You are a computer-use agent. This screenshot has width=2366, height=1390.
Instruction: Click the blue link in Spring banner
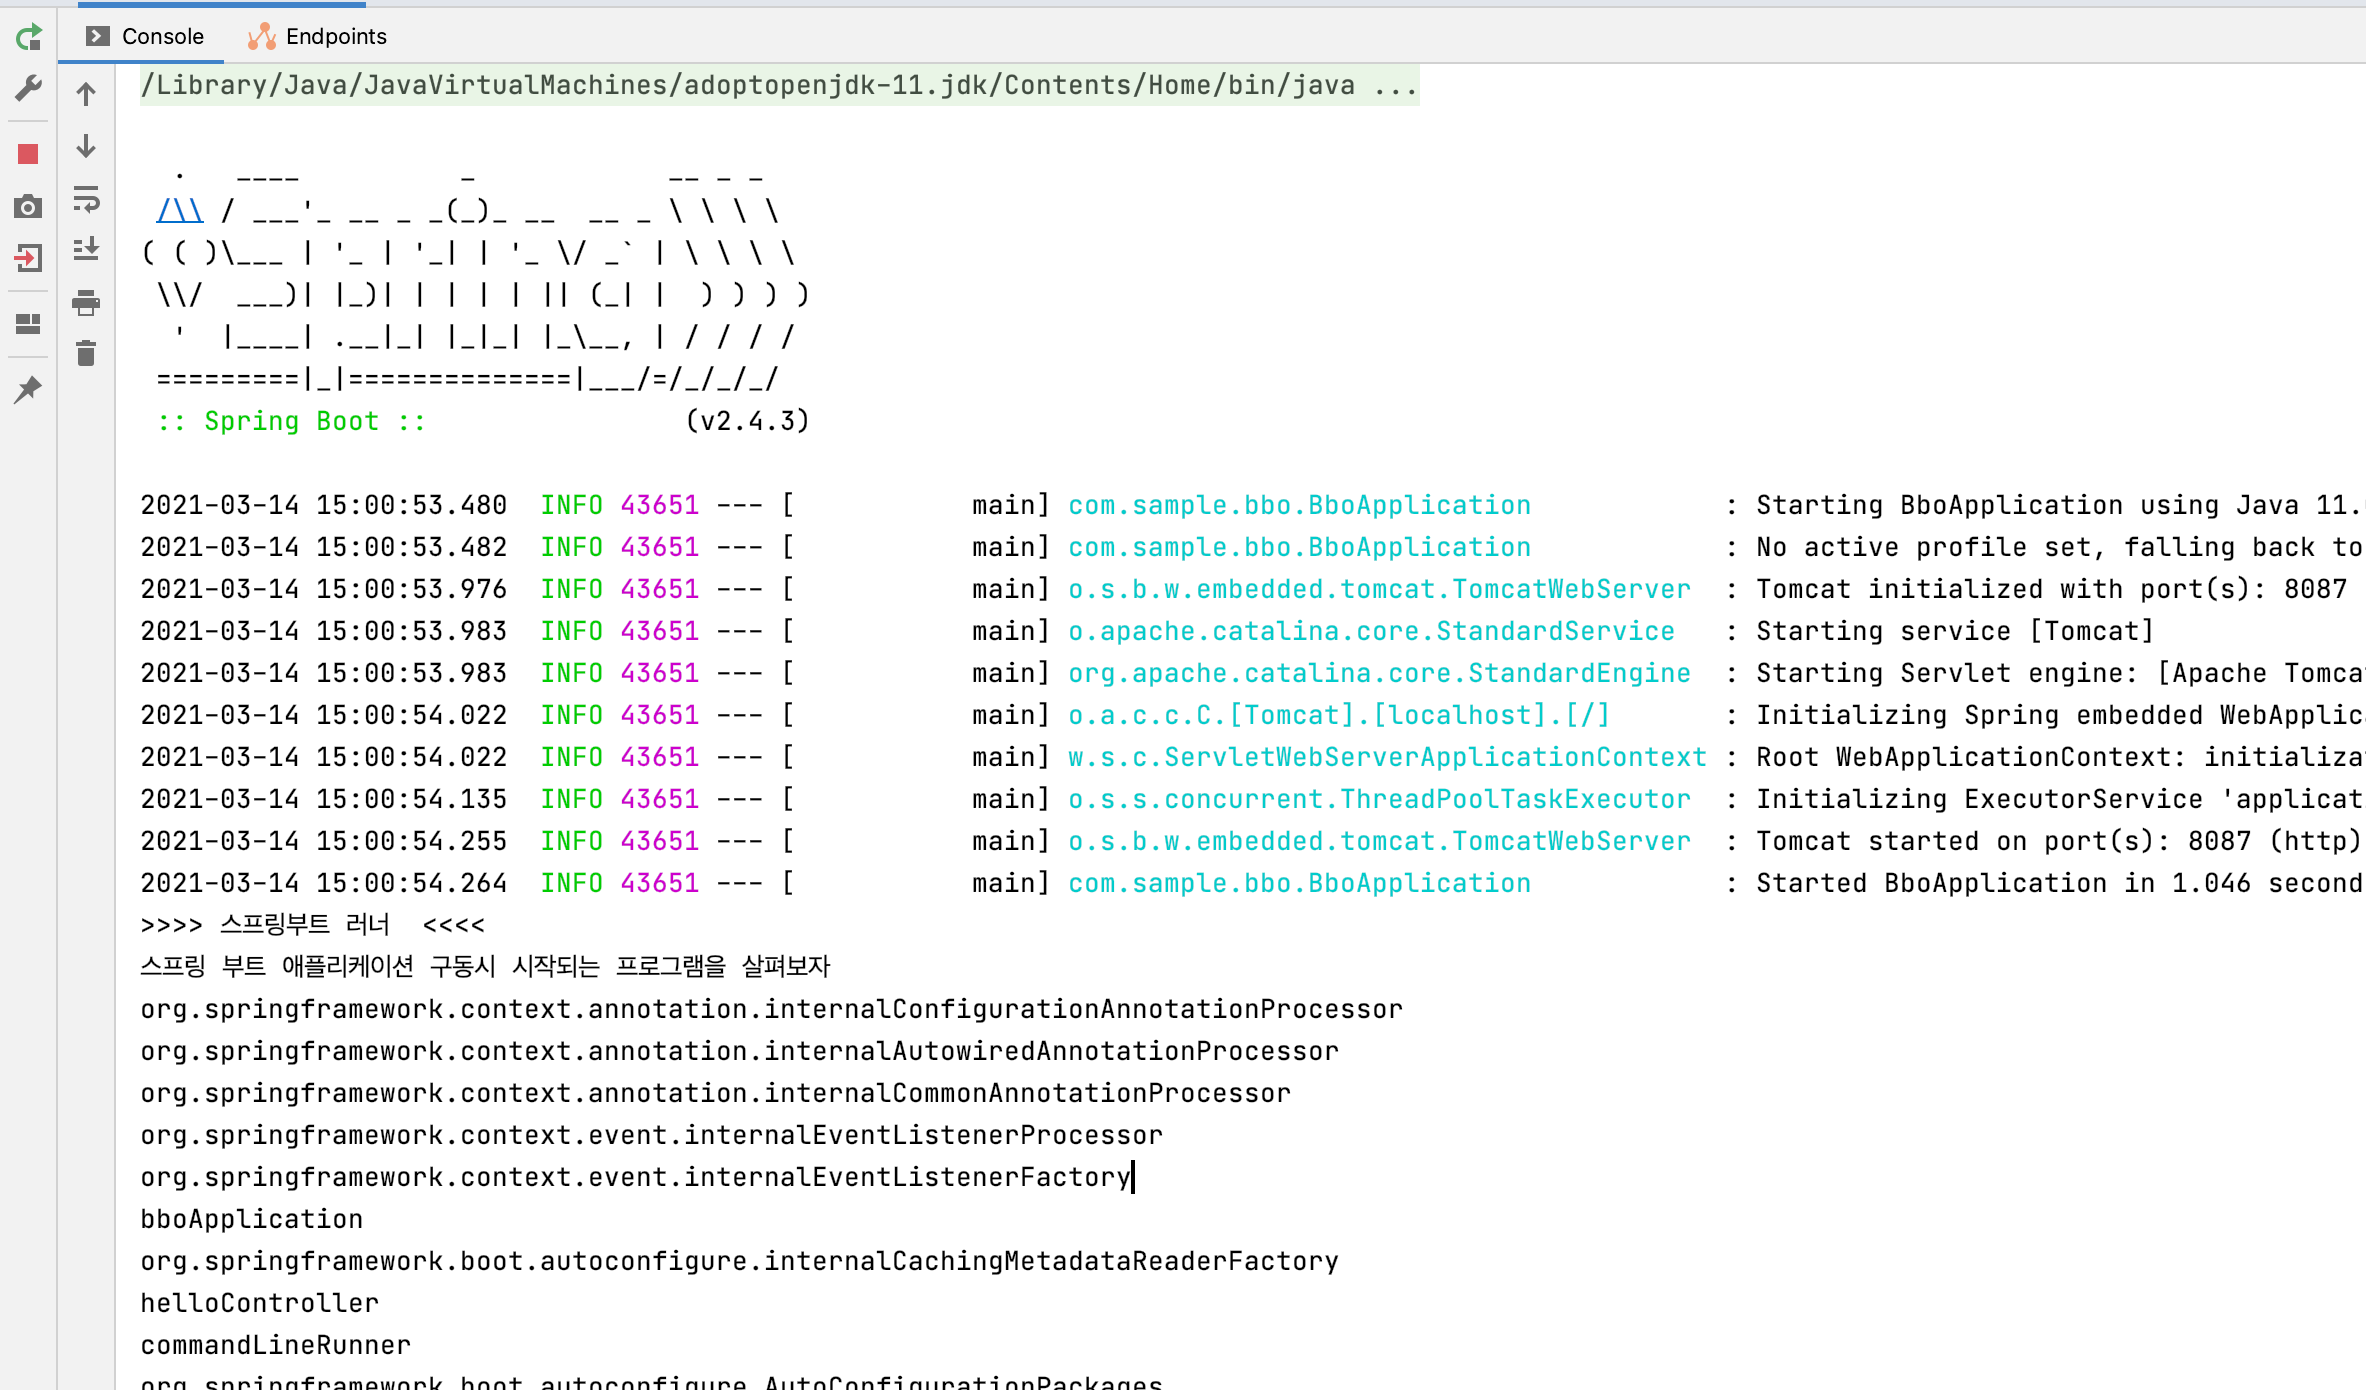coord(180,211)
